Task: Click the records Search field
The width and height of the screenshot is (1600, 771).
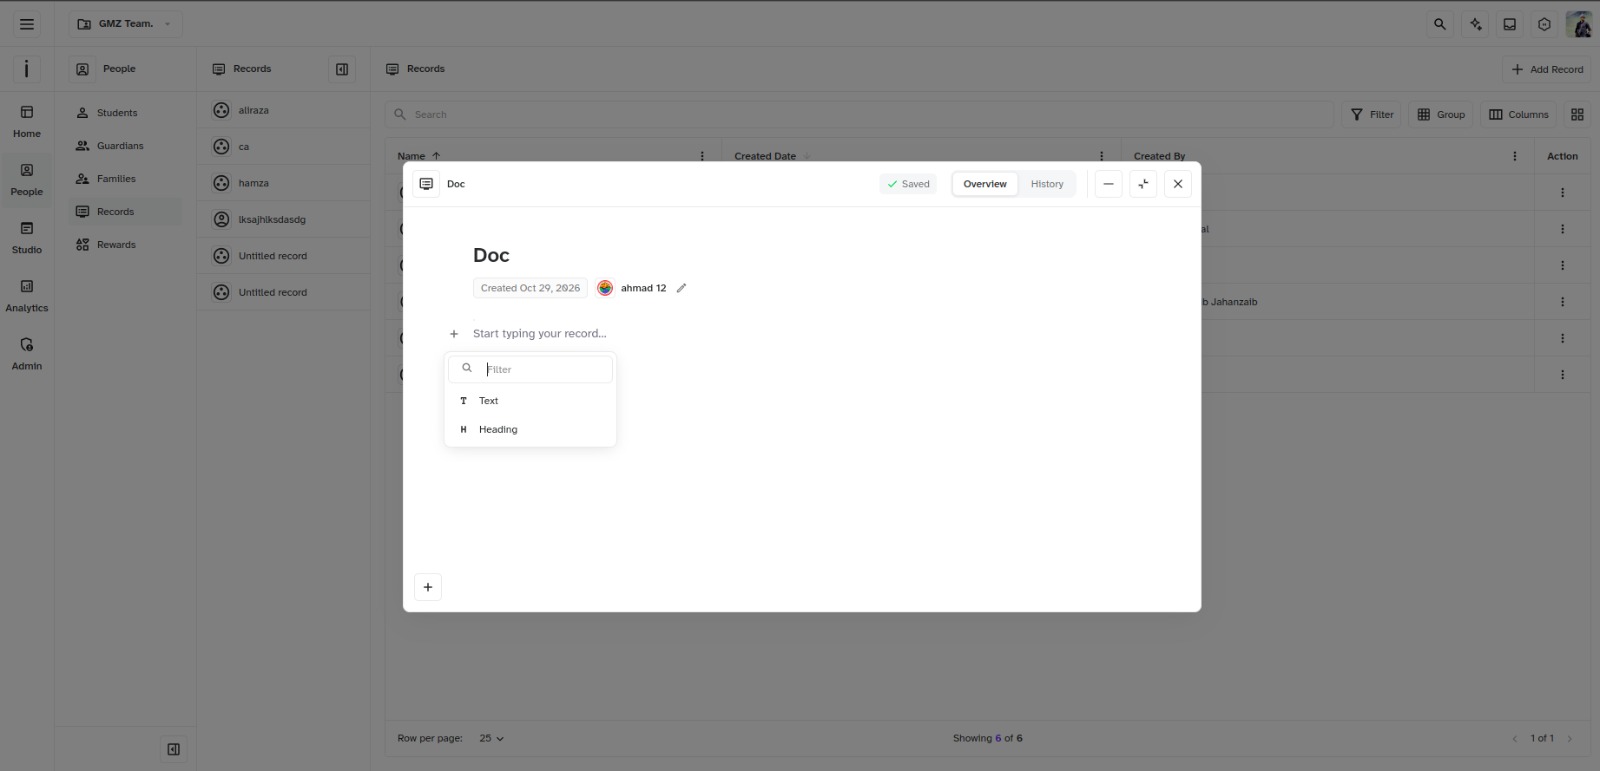Action: coord(860,115)
